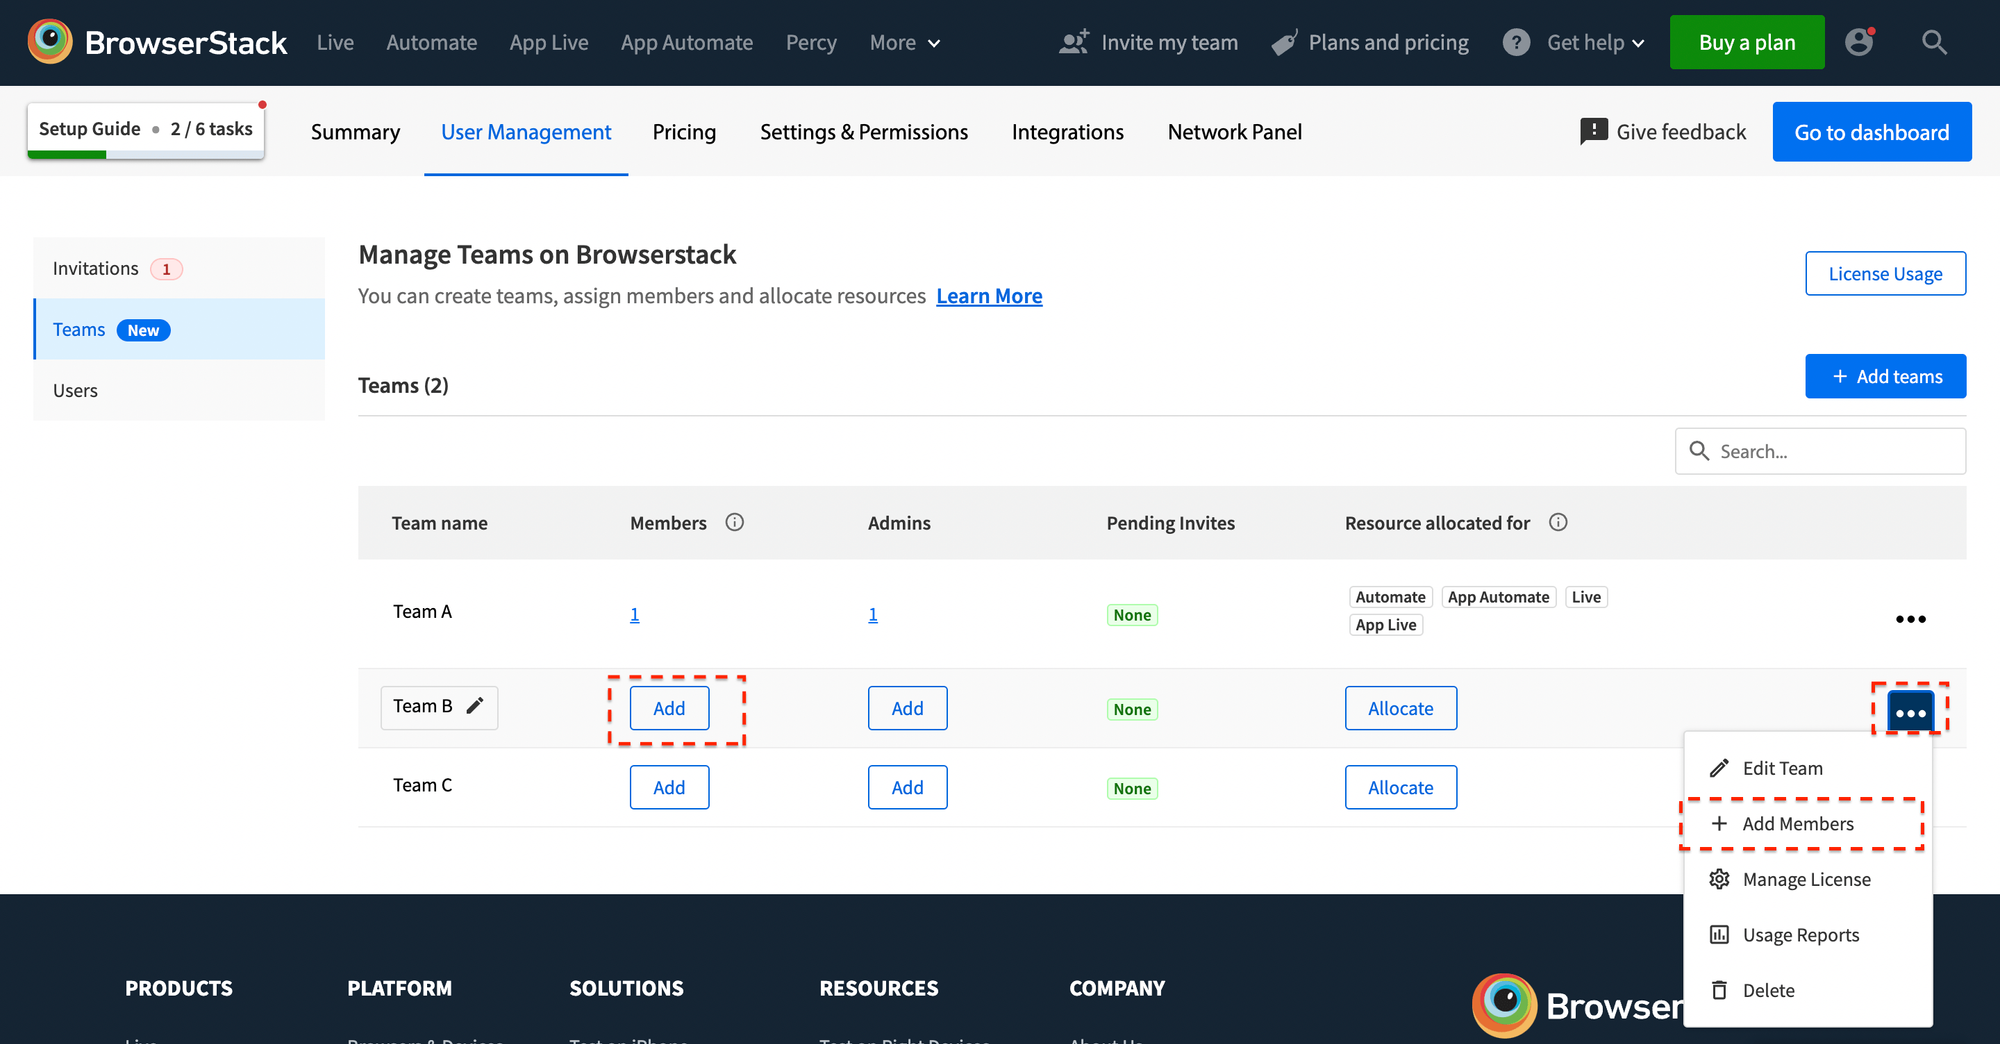
Task: Open the Team A three-dot menu
Action: [x=1910, y=619]
